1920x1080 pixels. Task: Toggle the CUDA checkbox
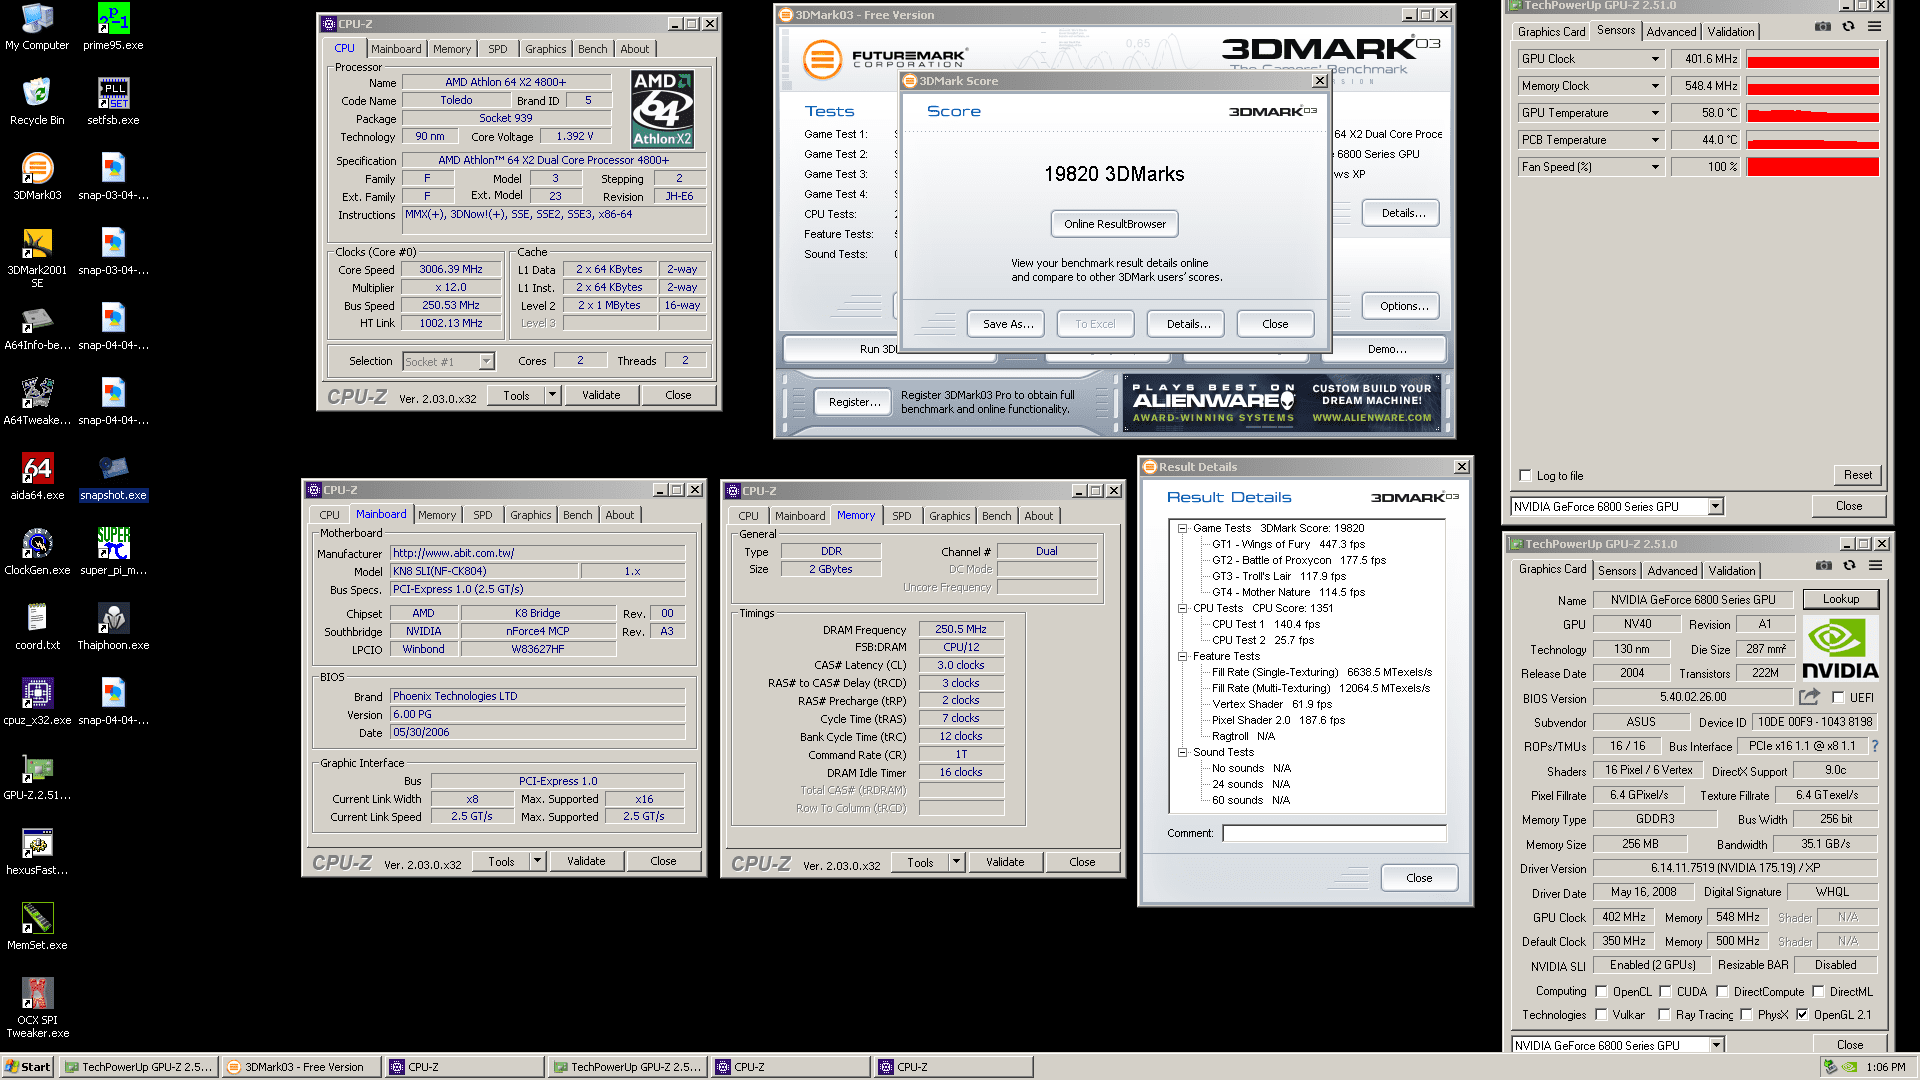(1665, 992)
